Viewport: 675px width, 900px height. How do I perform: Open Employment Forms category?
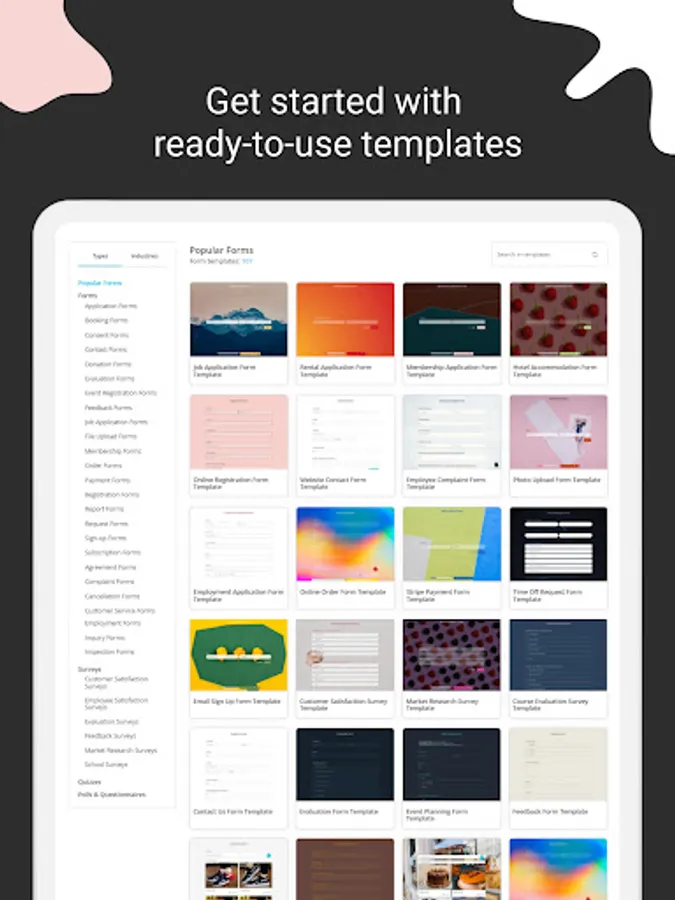[112, 623]
